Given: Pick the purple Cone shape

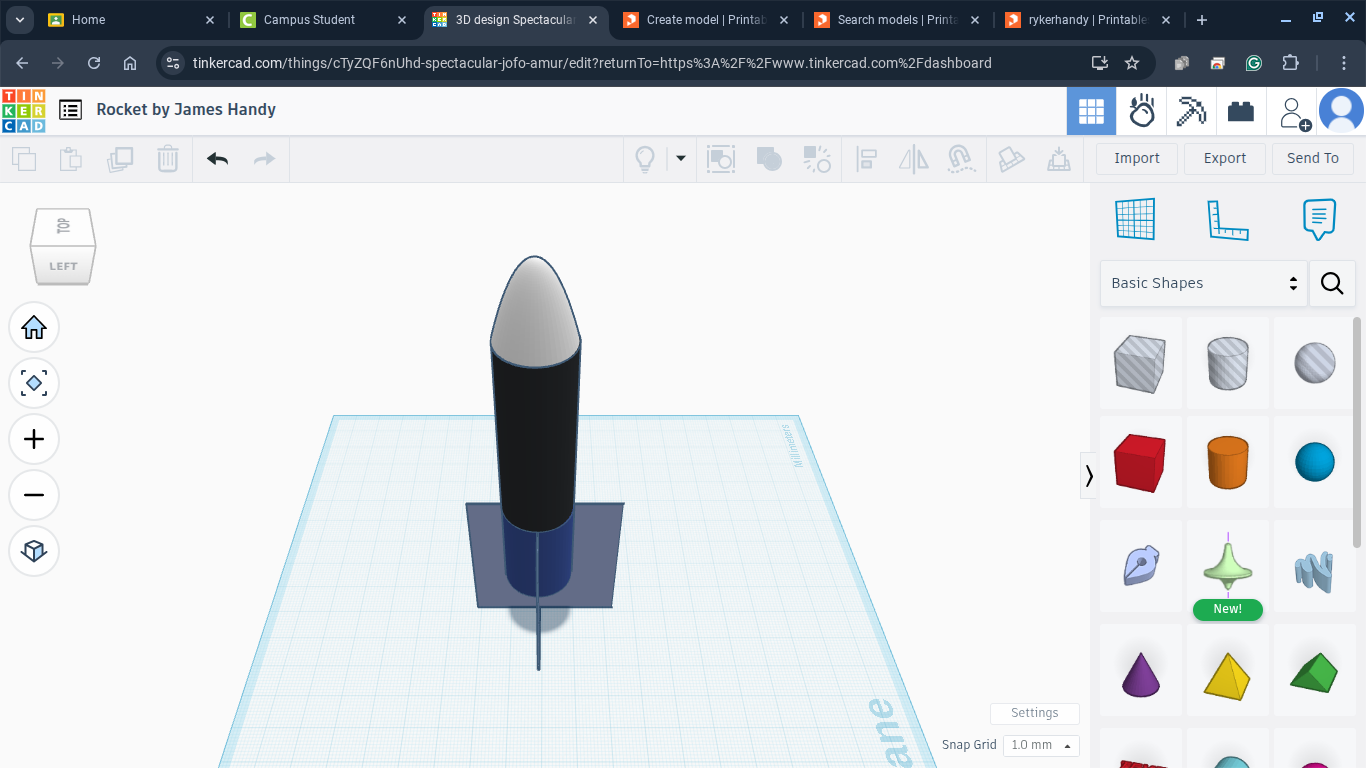Looking at the screenshot, I should (1140, 674).
